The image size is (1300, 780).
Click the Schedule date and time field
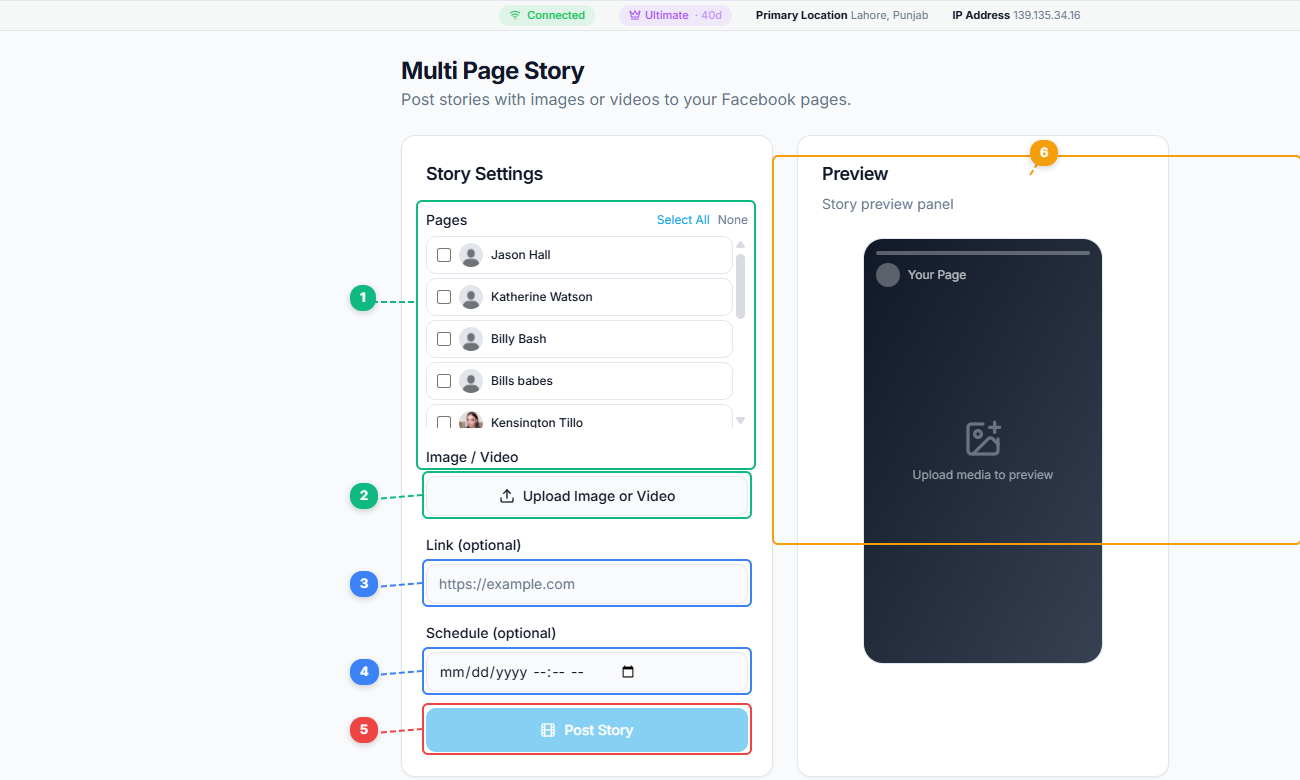click(x=587, y=672)
